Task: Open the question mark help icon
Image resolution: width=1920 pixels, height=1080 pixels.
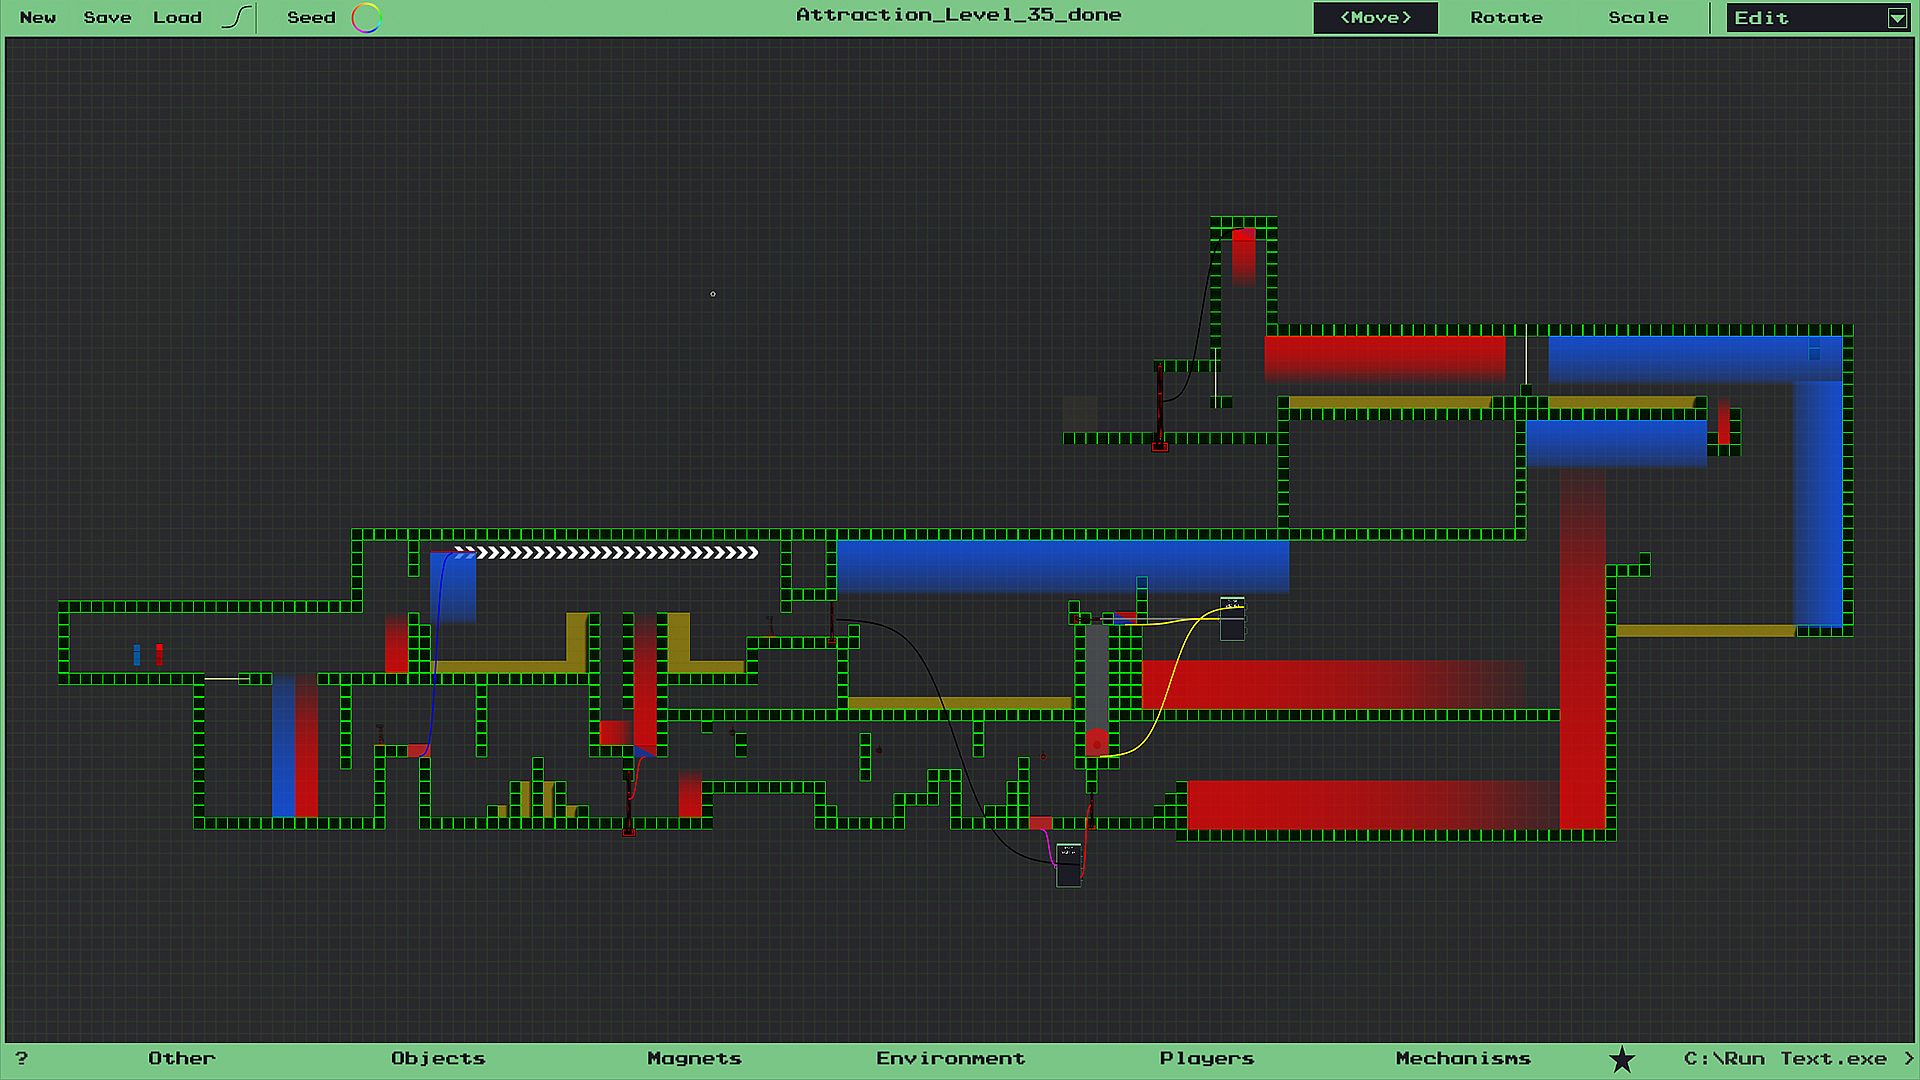Action: tap(21, 1058)
